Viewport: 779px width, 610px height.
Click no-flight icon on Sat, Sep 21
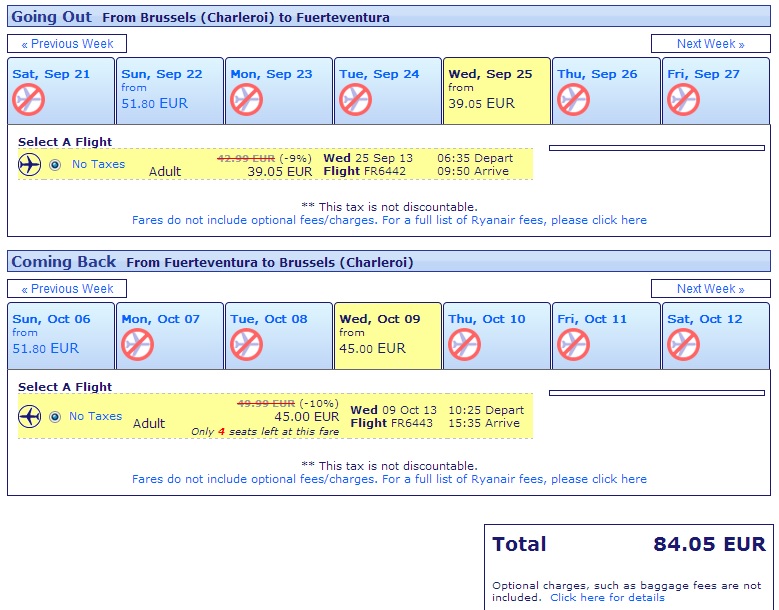[28, 99]
